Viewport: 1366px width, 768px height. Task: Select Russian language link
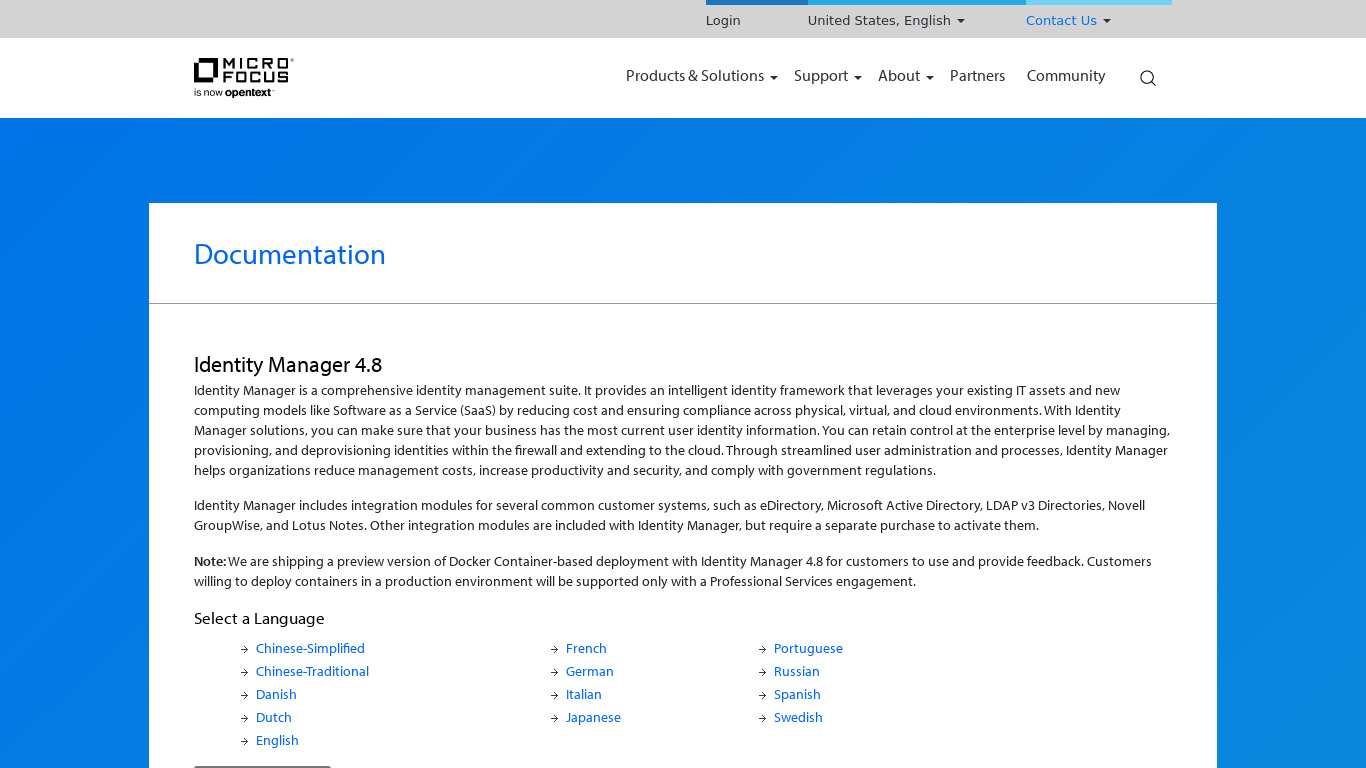[797, 672]
